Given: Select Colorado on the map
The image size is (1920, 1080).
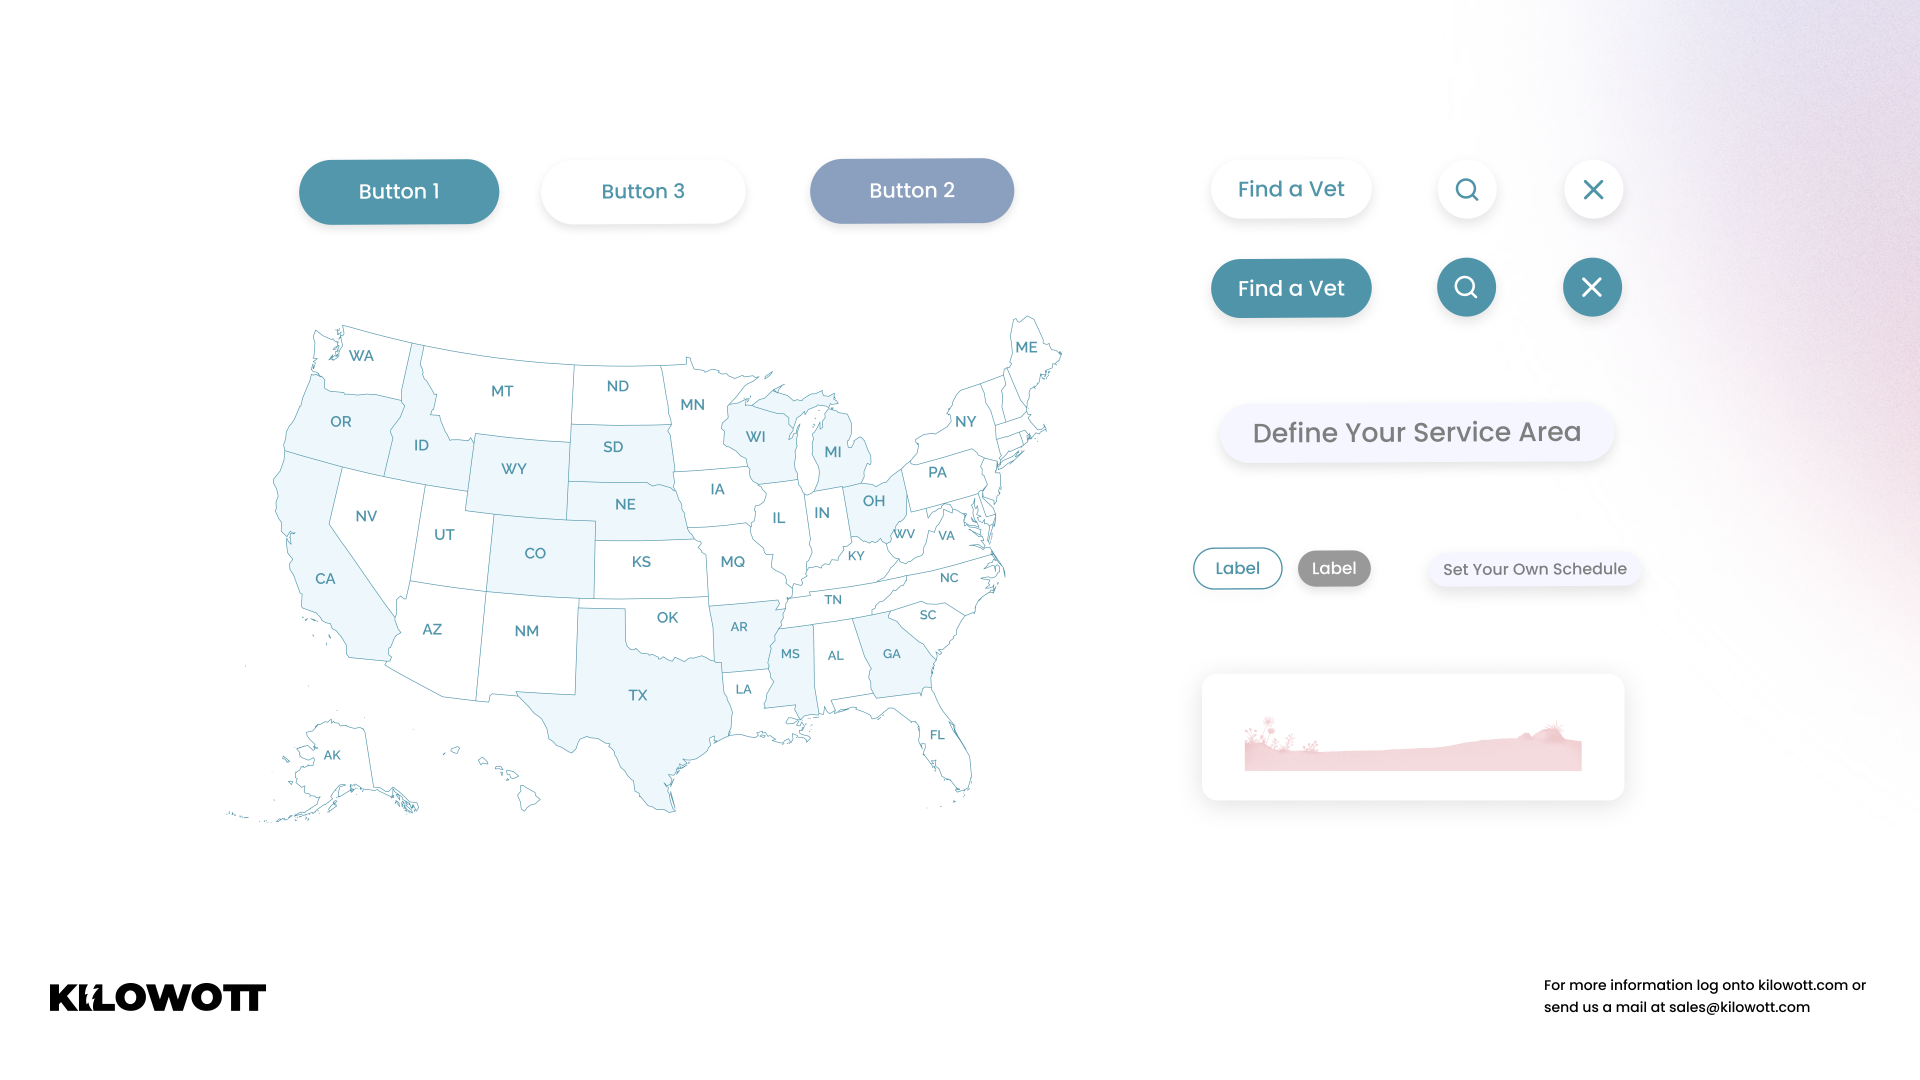Looking at the screenshot, I should coord(535,553).
